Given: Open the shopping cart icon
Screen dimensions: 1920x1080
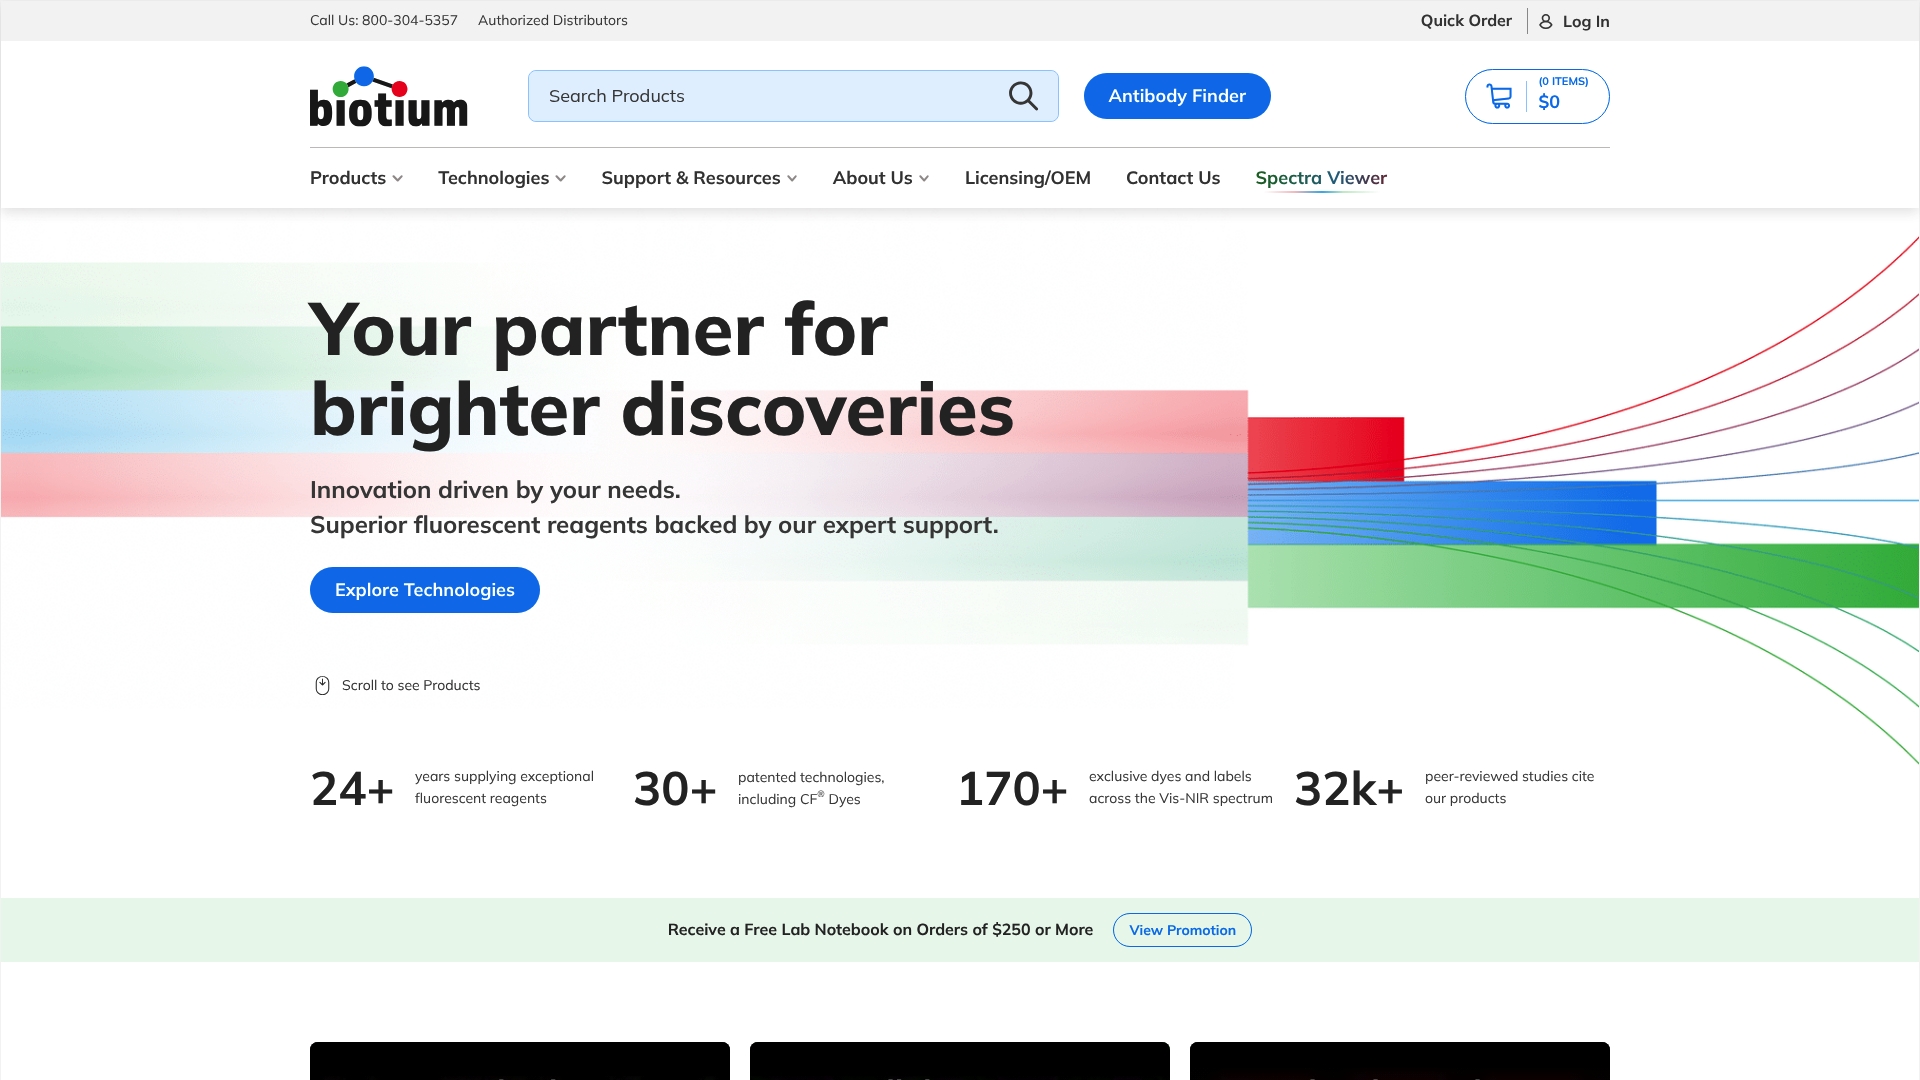Looking at the screenshot, I should pyautogui.click(x=1499, y=95).
